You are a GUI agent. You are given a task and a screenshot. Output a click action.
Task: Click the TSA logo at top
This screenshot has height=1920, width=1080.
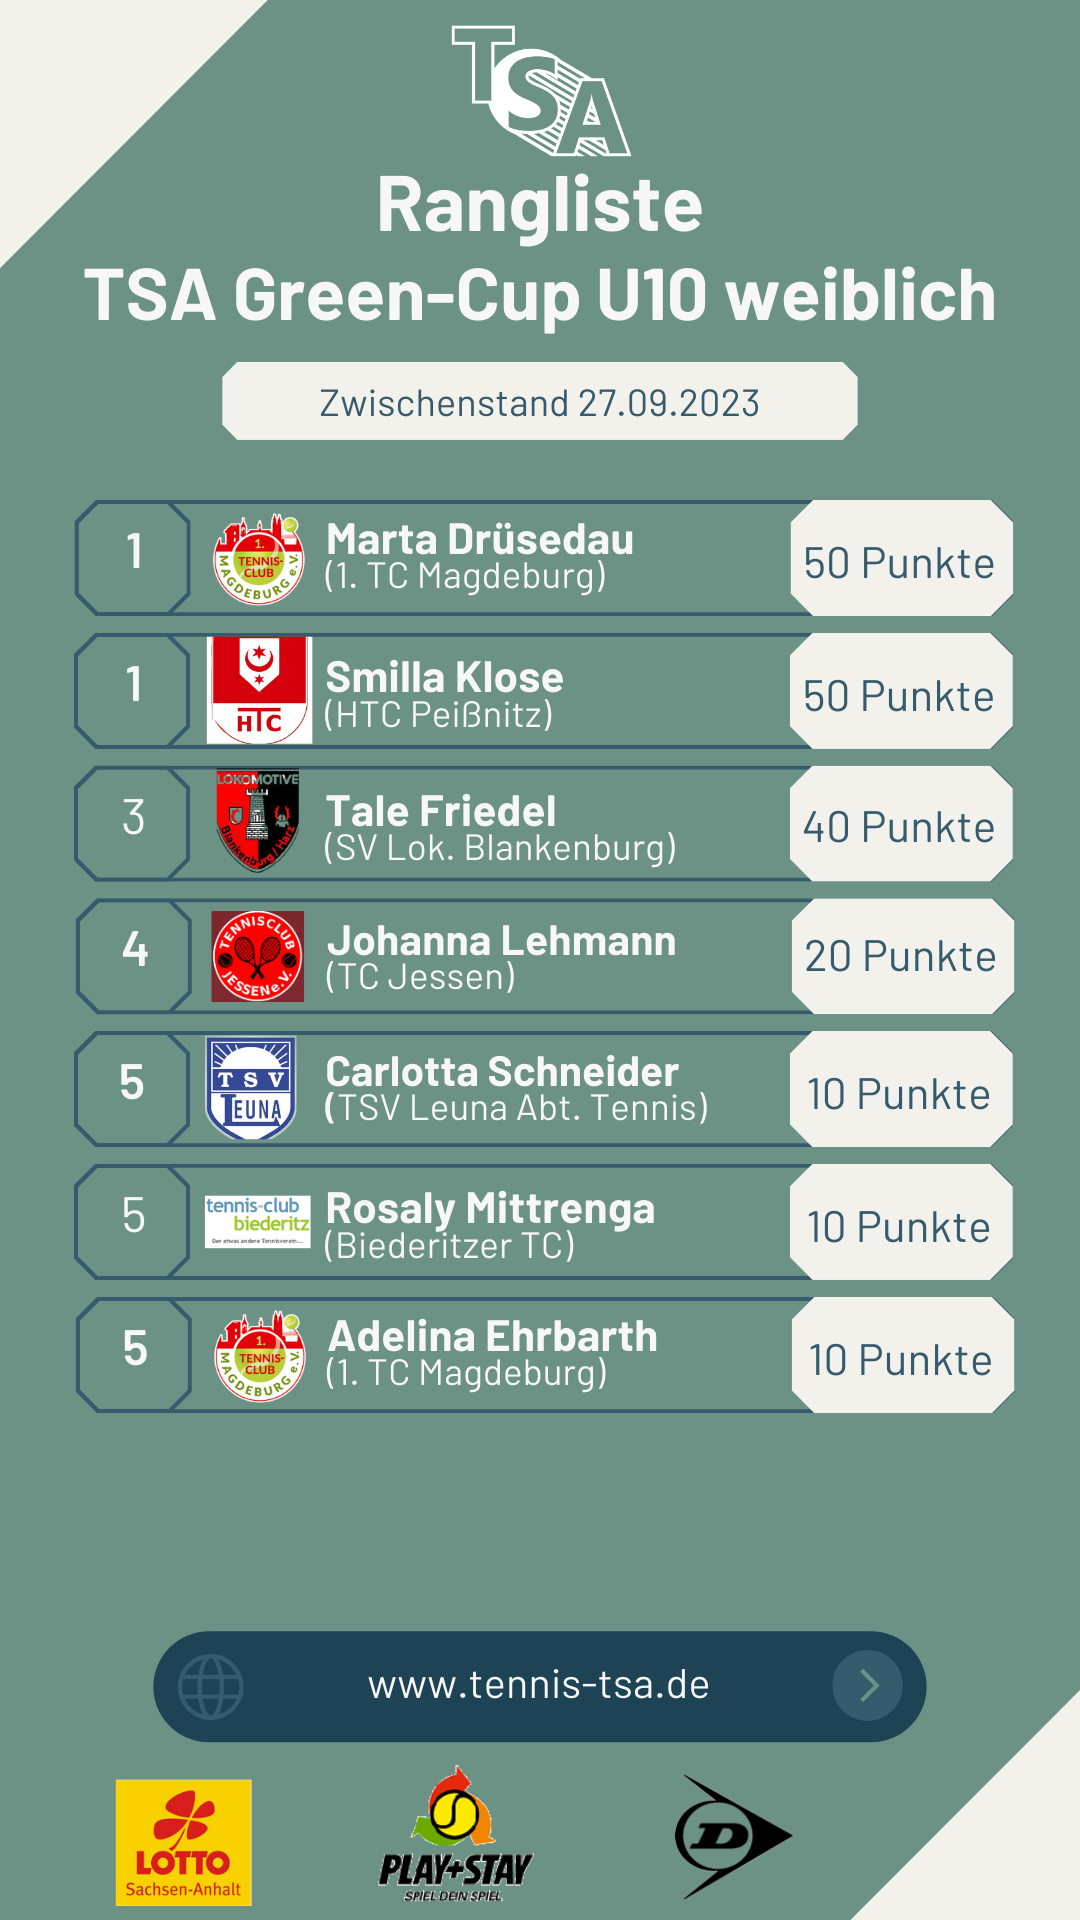point(541,92)
